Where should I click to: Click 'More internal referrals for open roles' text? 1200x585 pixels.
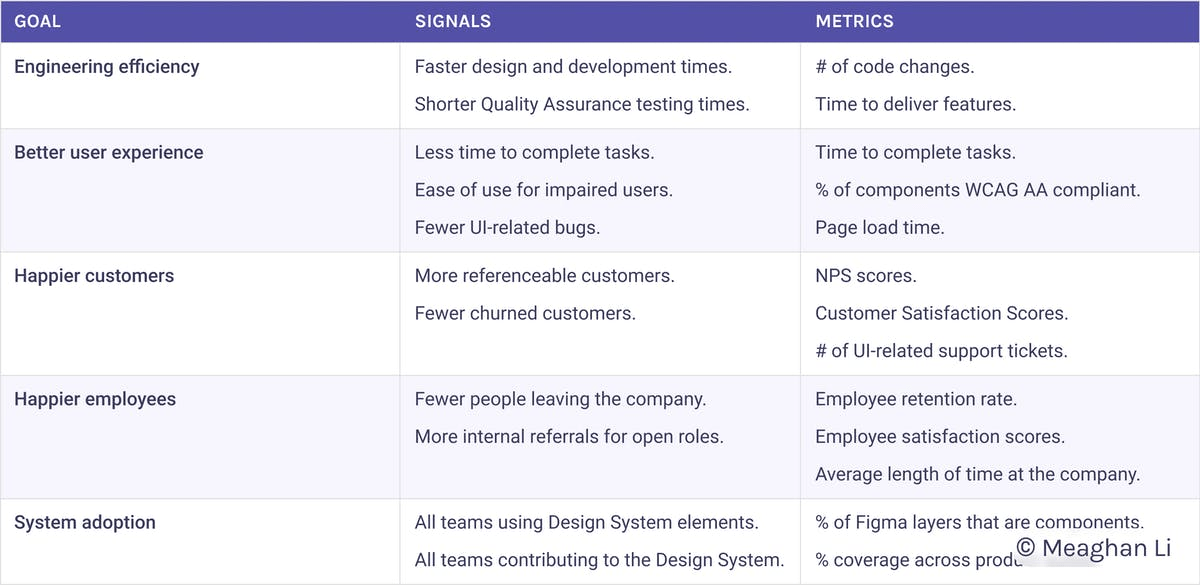pyautogui.click(x=569, y=436)
